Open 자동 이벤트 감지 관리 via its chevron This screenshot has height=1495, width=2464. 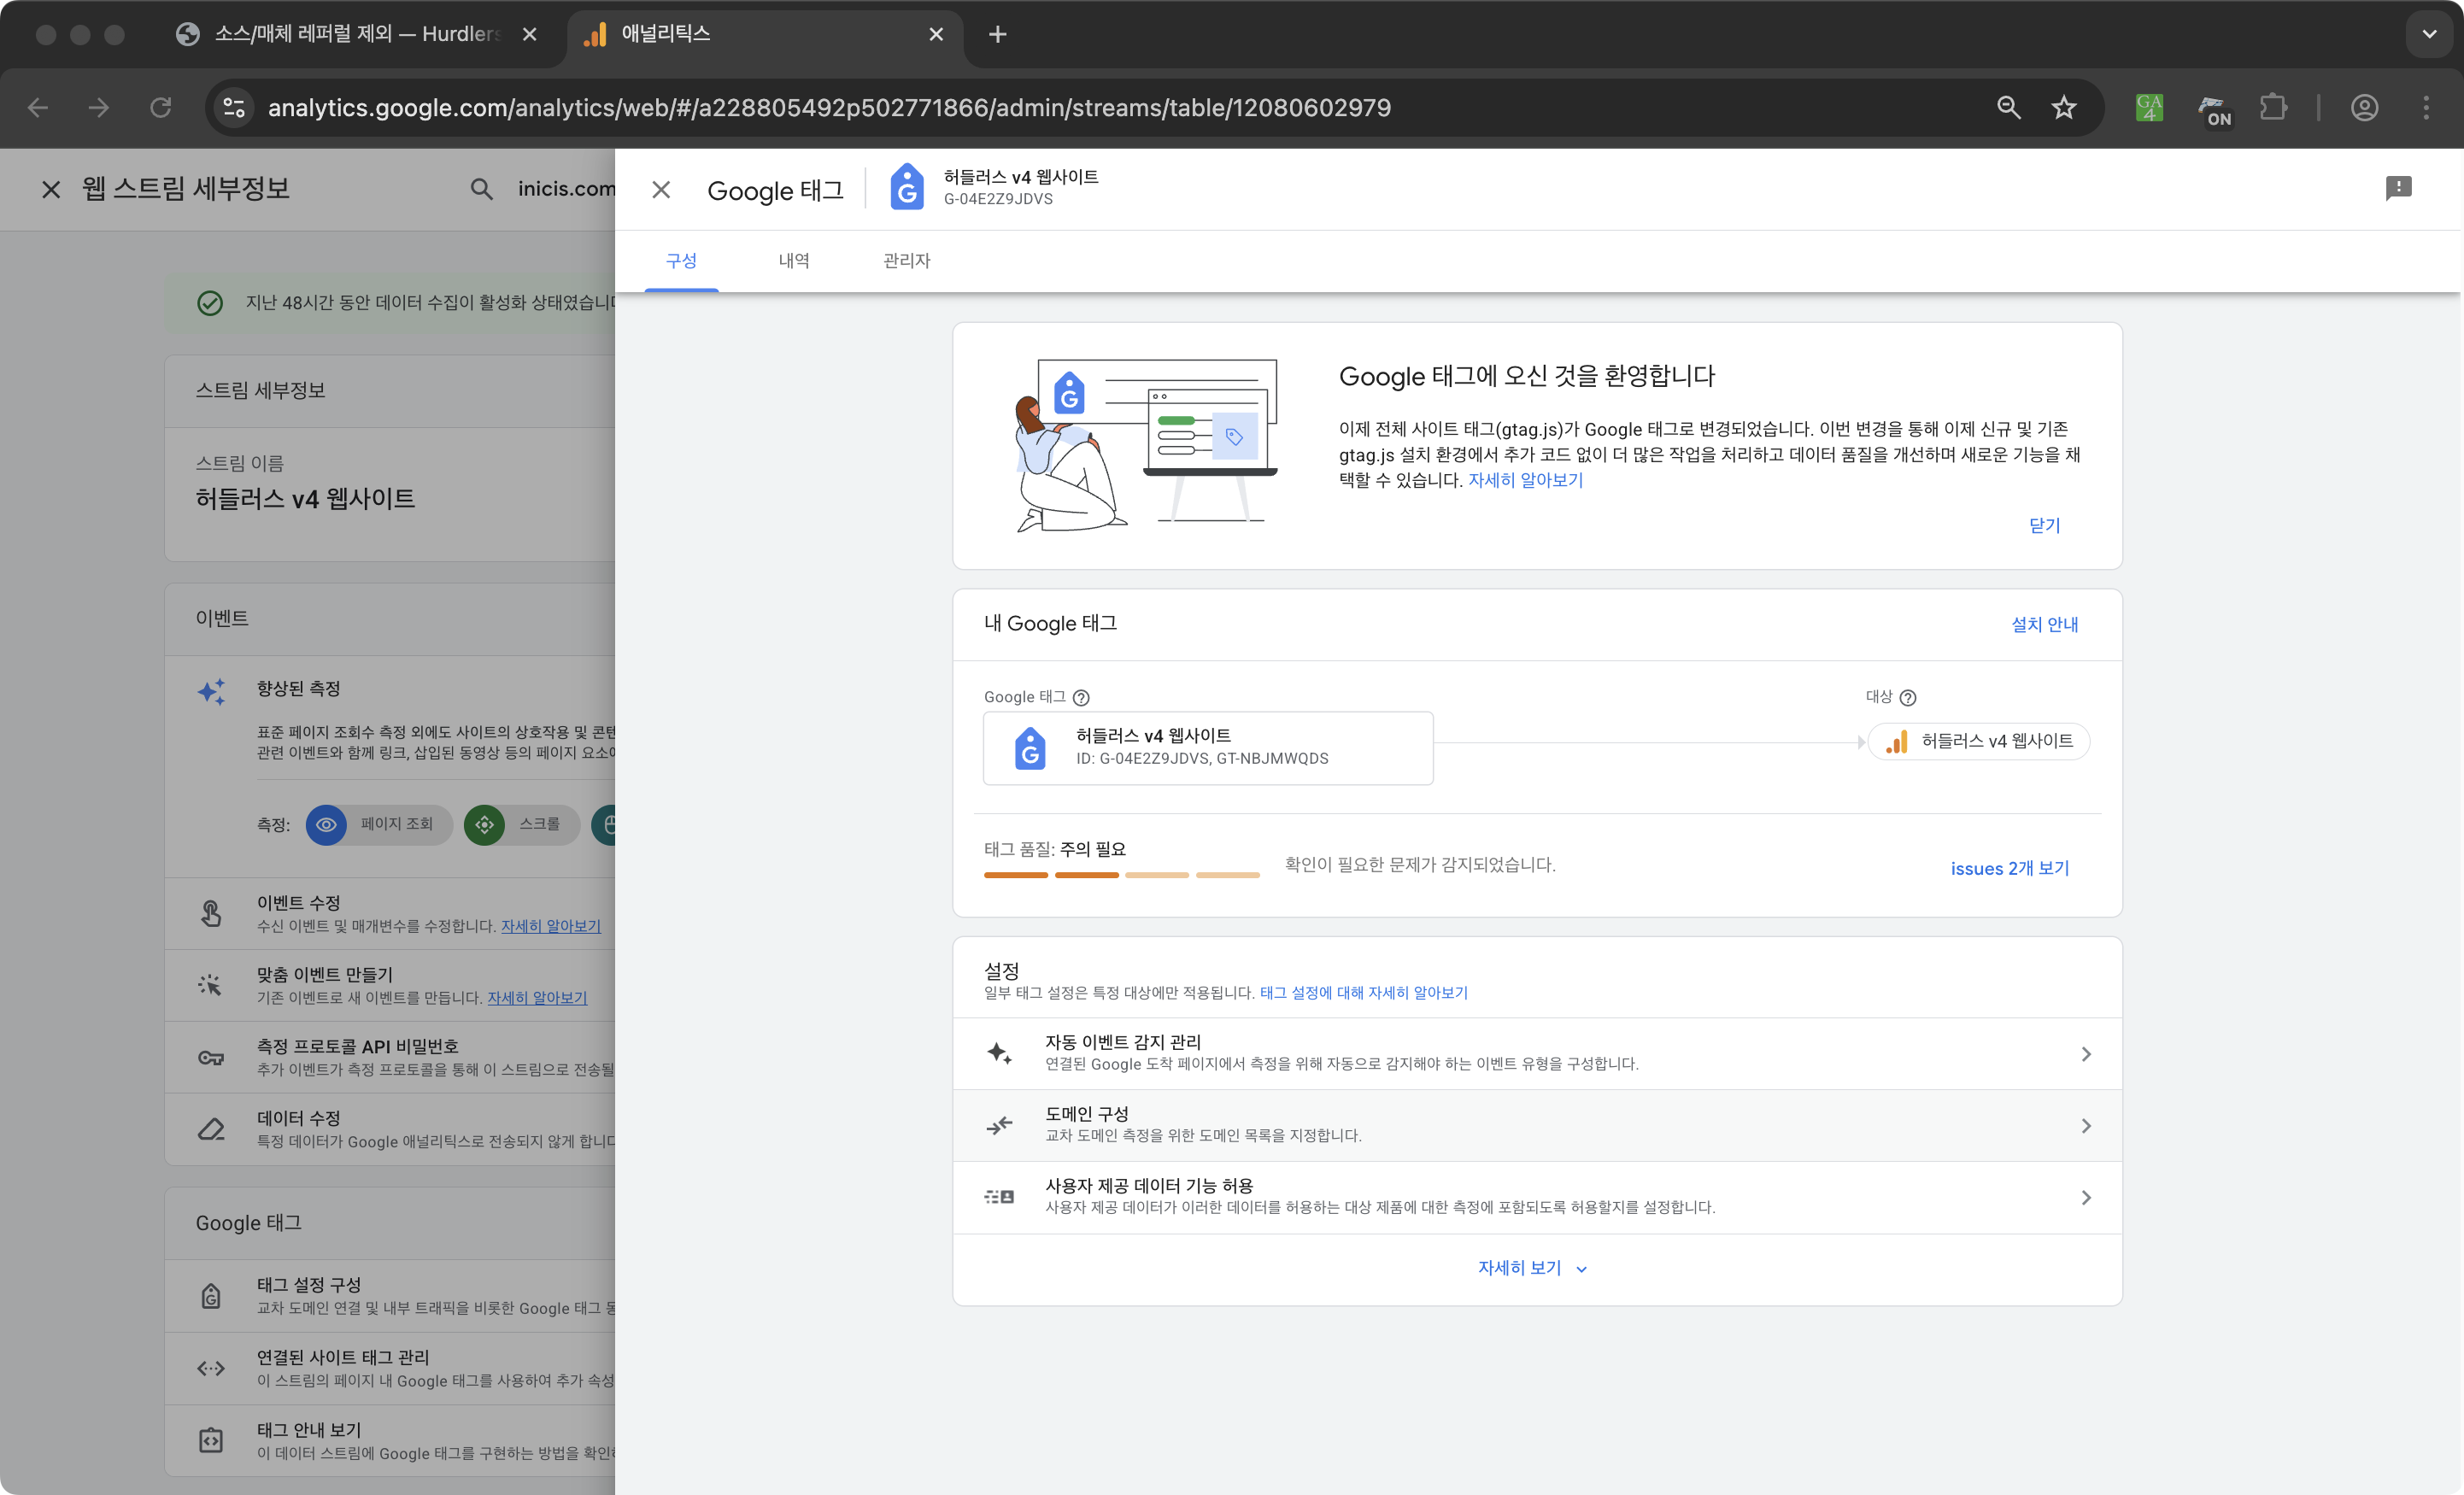(2086, 1054)
